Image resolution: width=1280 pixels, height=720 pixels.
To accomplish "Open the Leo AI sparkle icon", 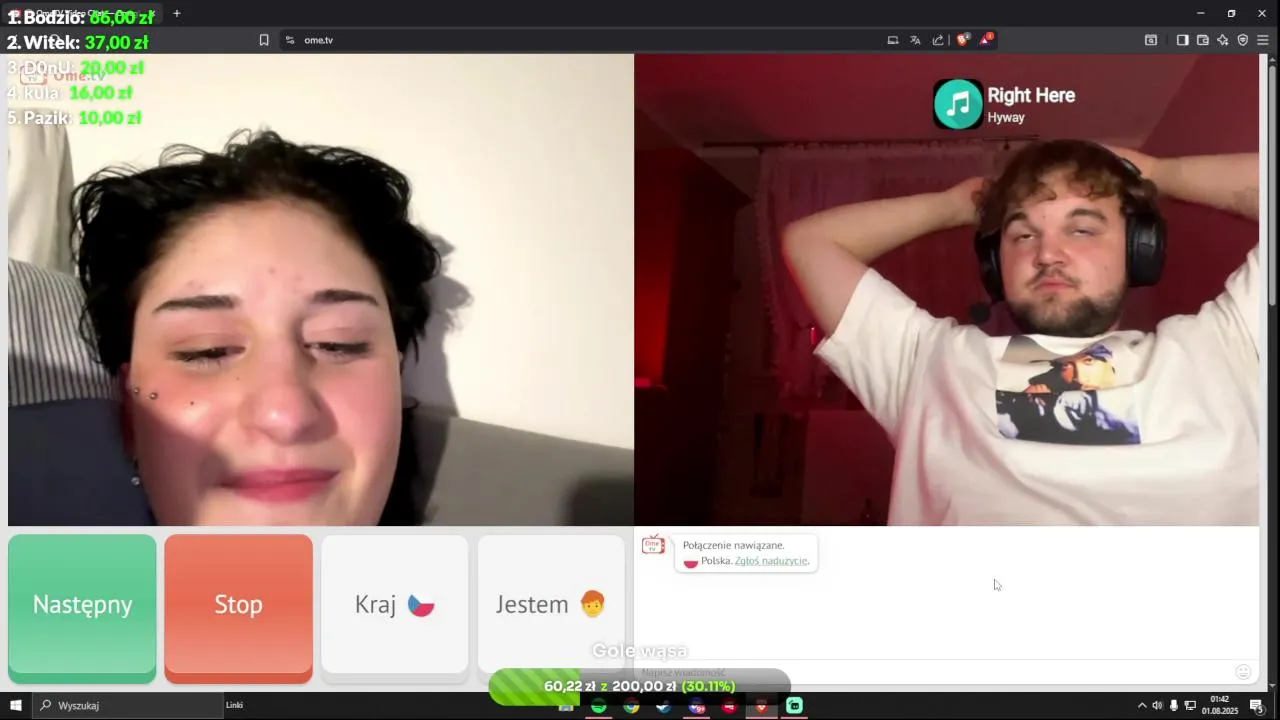I will (1222, 40).
